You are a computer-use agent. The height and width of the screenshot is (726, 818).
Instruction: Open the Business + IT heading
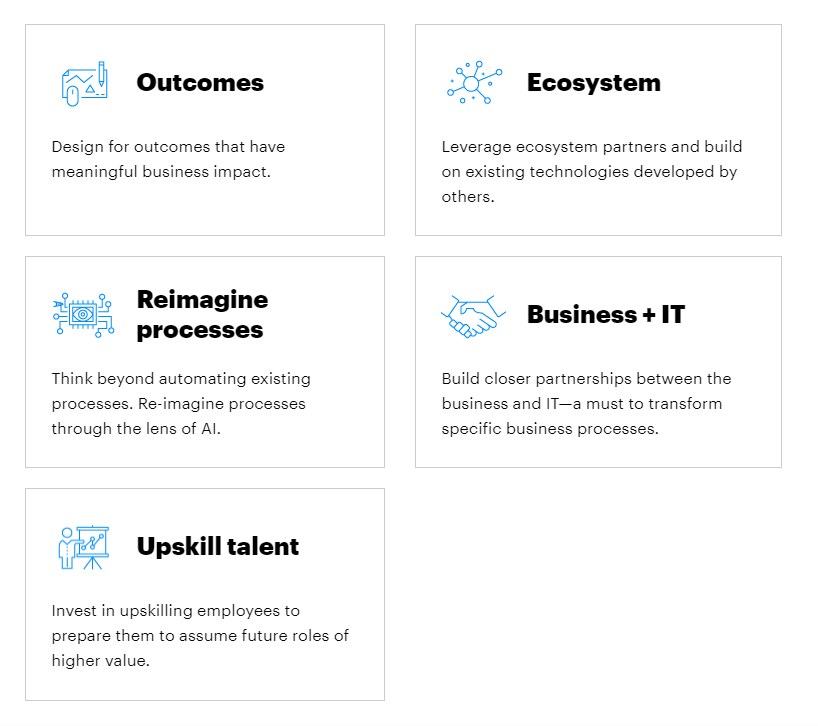[606, 314]
